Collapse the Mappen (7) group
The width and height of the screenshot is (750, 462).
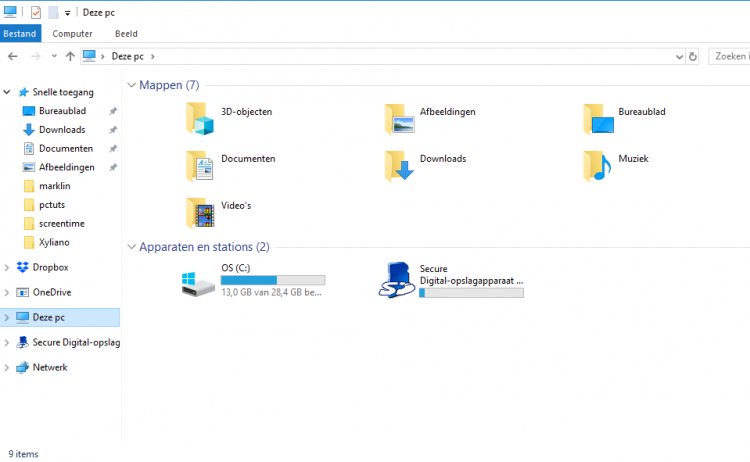click(130, 86)
